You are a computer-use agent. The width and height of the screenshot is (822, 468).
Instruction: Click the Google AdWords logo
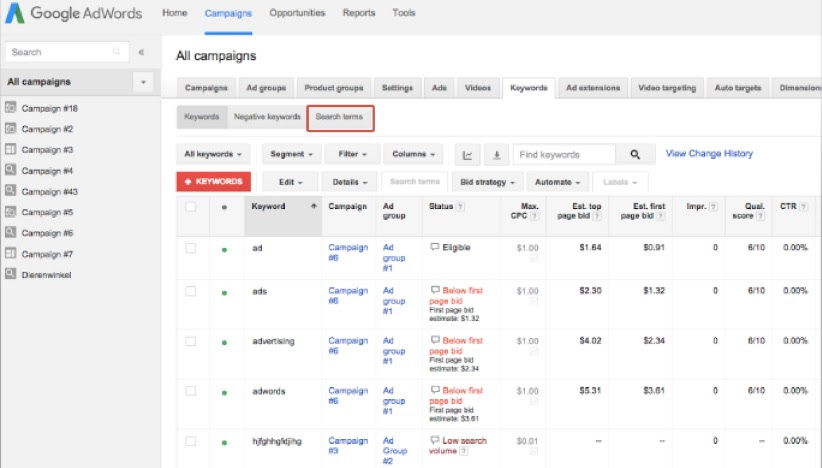[73, 13]
